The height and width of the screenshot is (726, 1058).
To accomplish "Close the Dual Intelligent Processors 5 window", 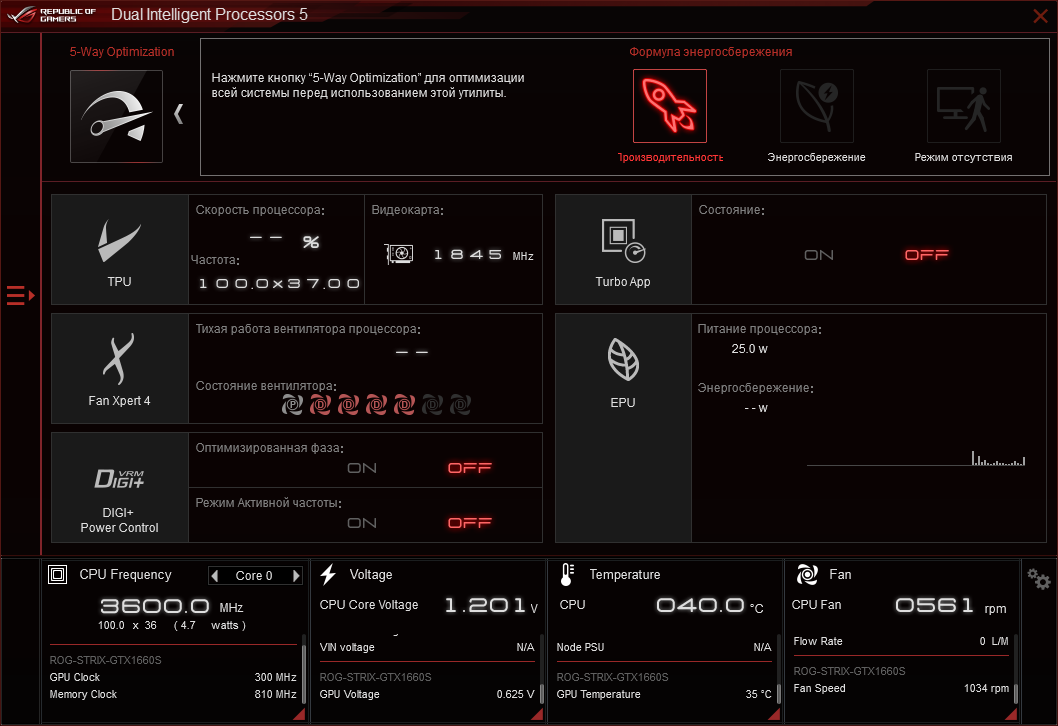I will pos(1040,16).
